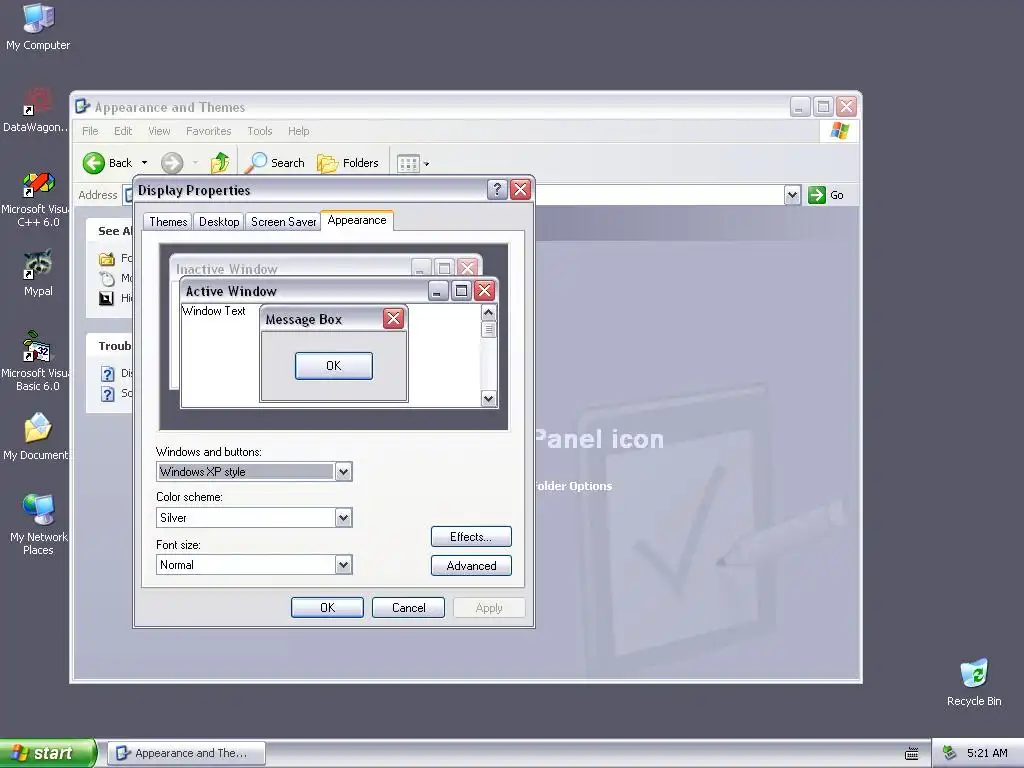Toggle the Folders pane button

[x=347, y=163]
